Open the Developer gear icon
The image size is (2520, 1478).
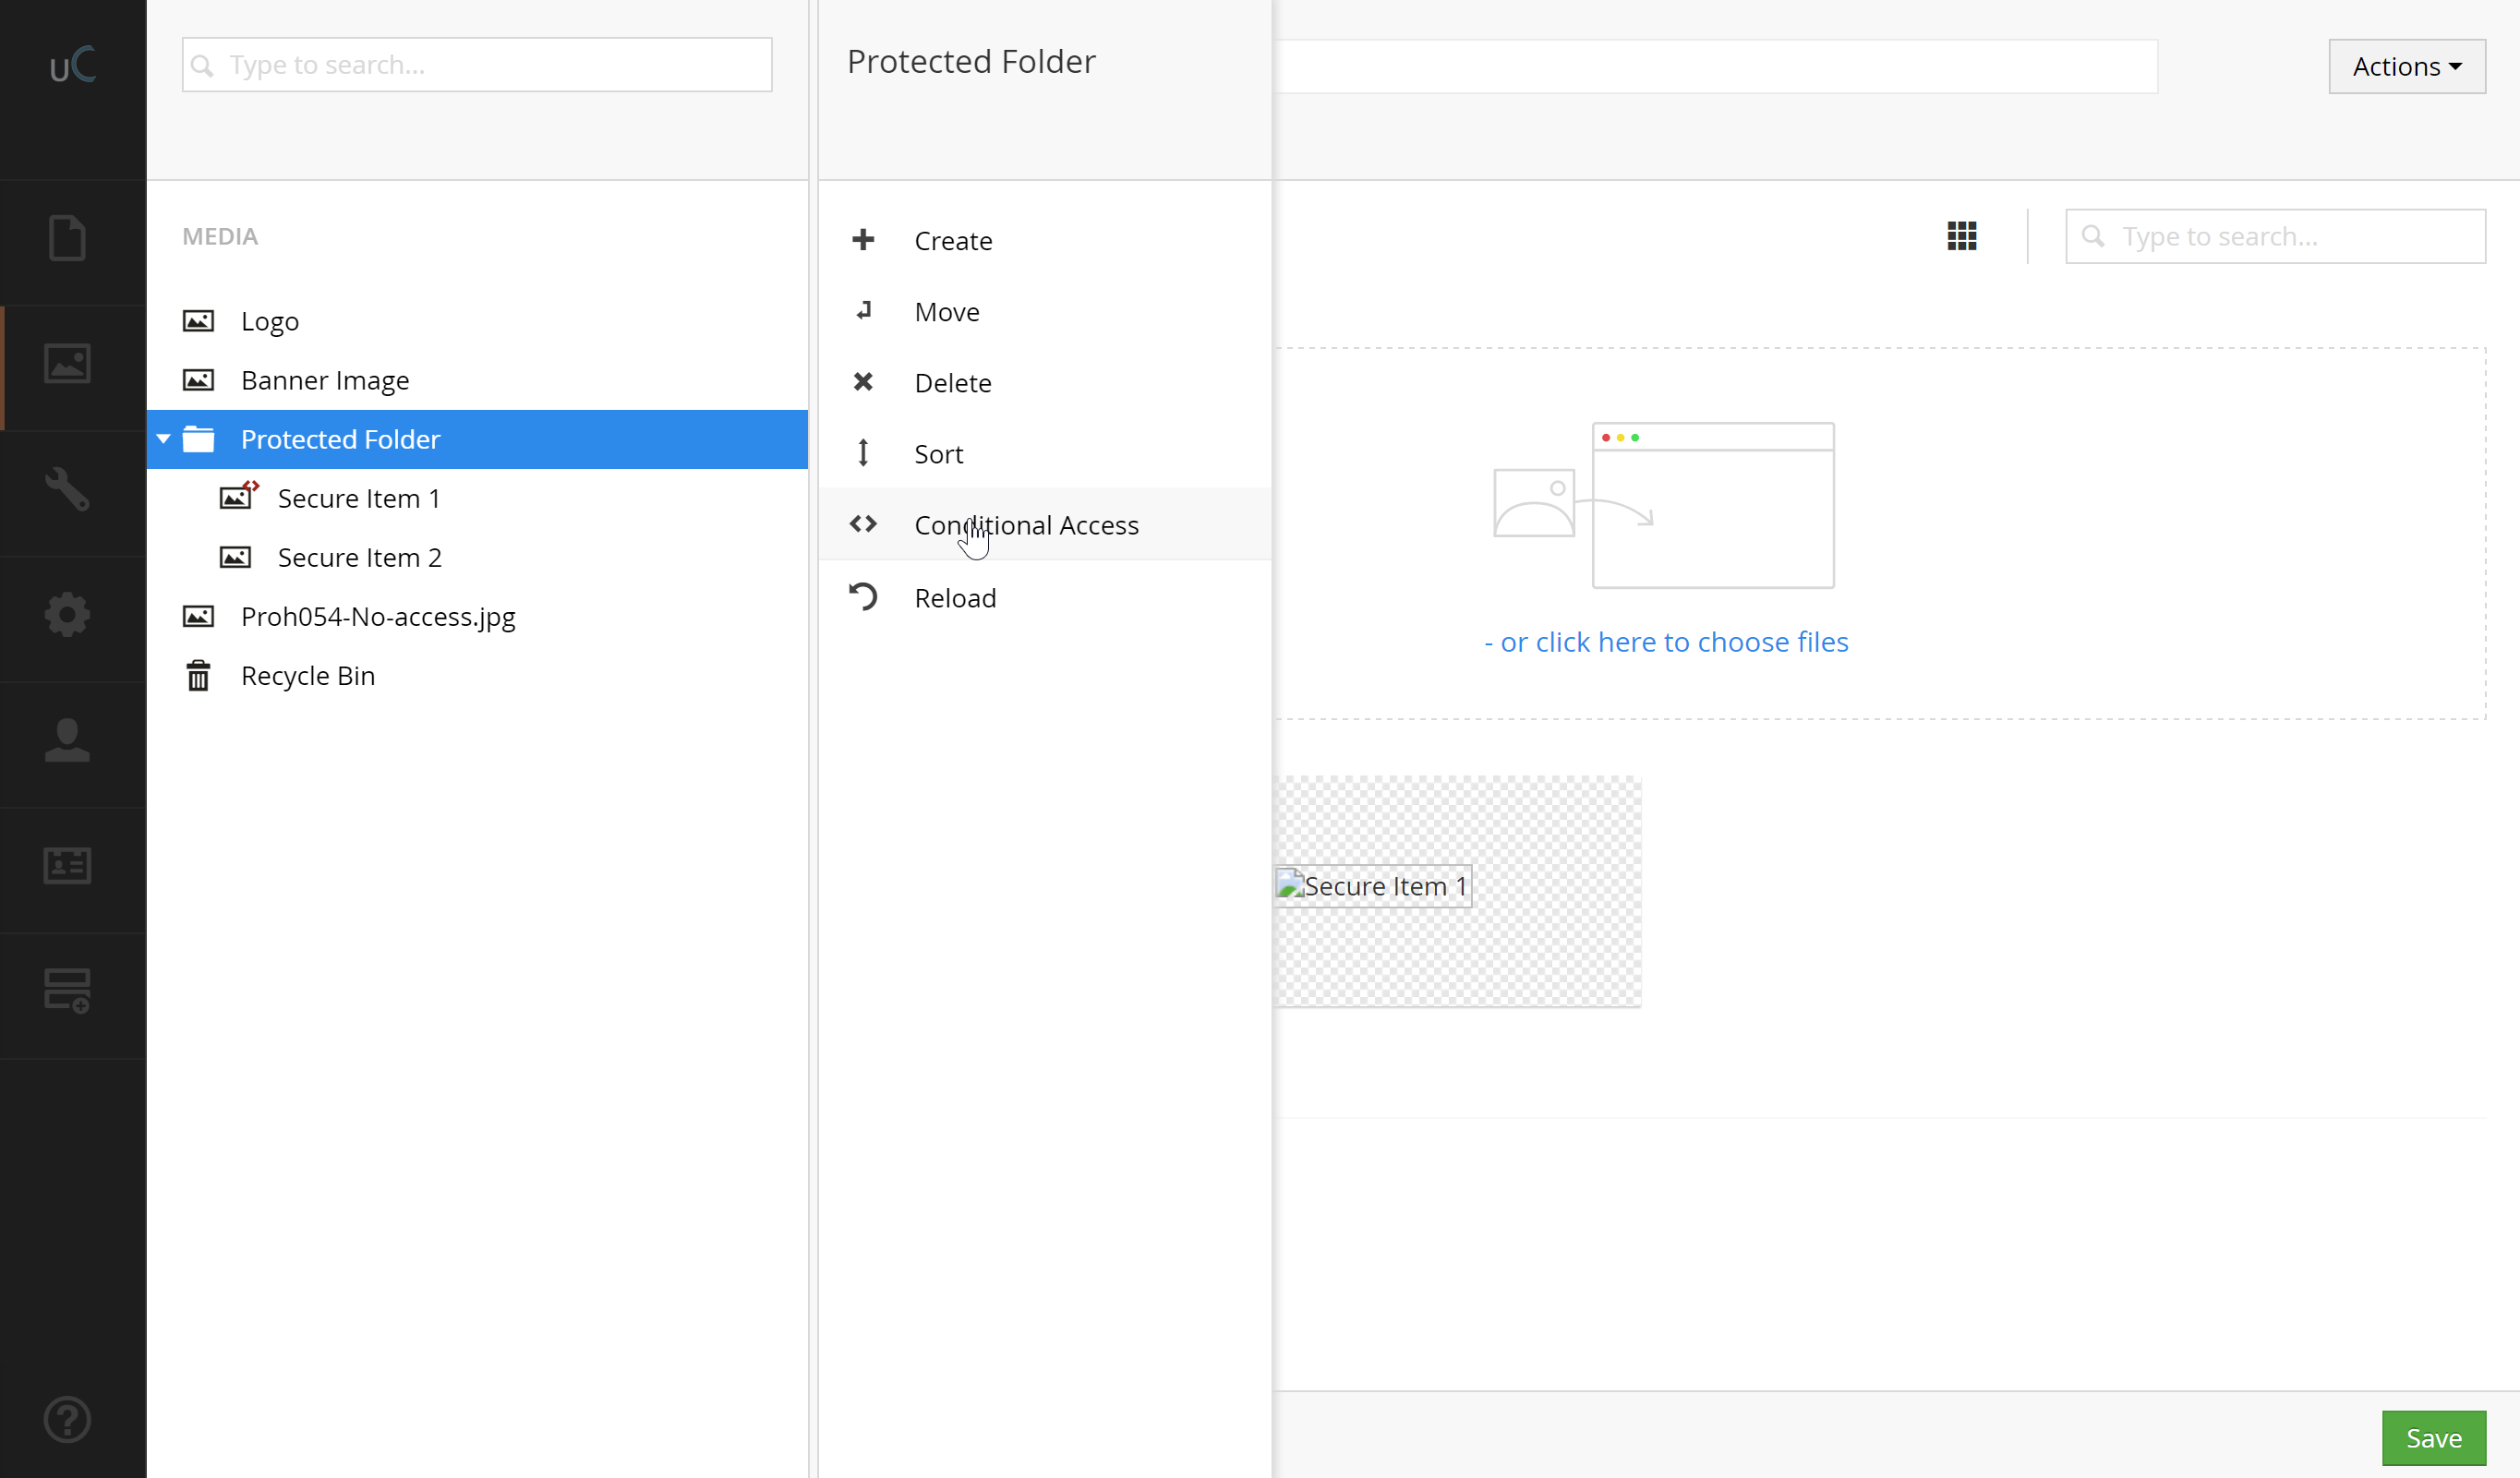point(67,614)
